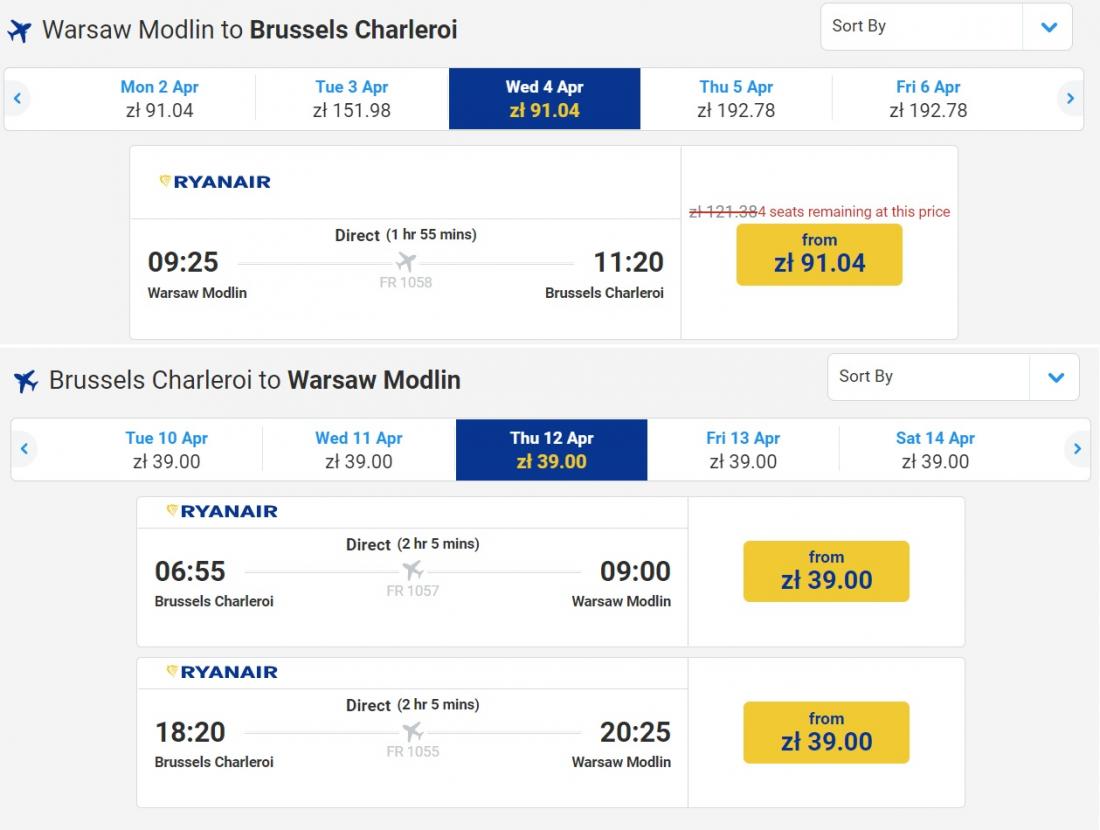Choose Mon 2 Apr fare zł 91.04

pos(160,99)
